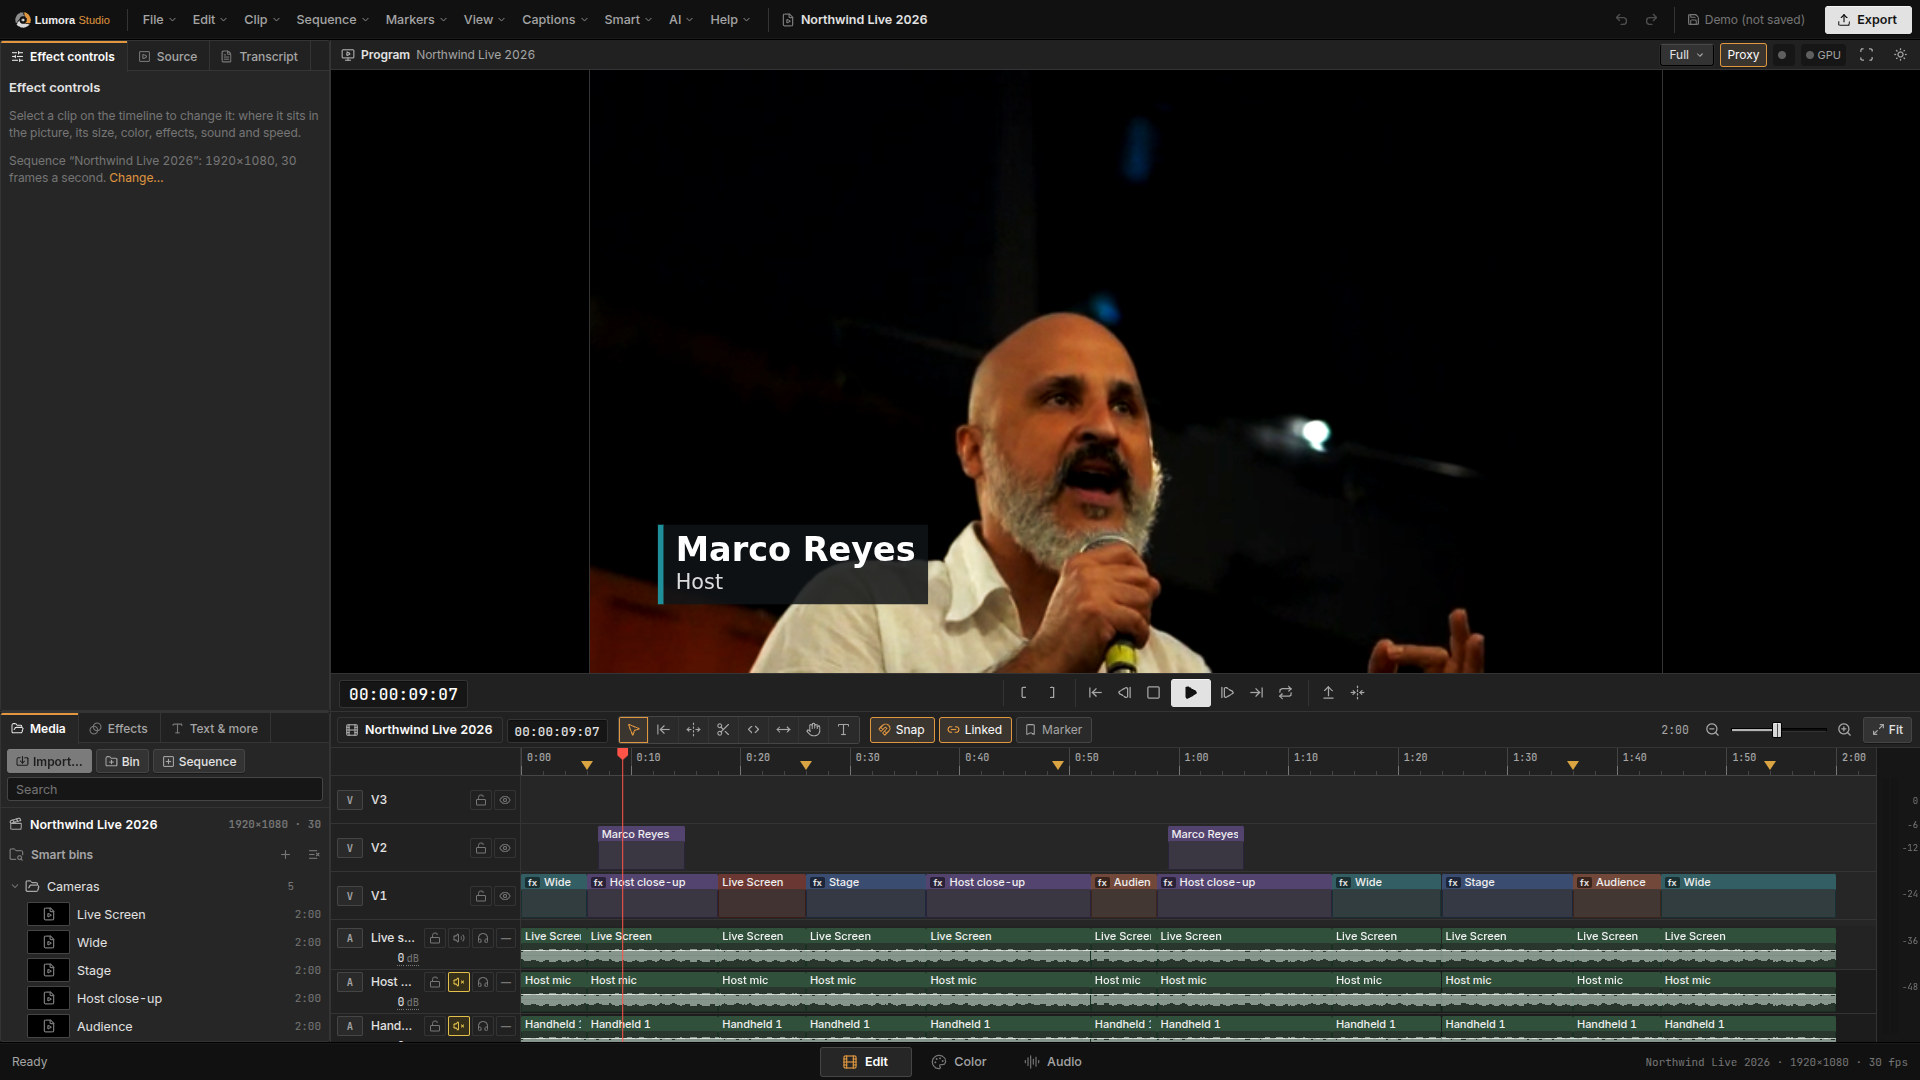The image size is (1920, 1080).
Task: Collapse the Cameras bin
Action: coord(15,887)
